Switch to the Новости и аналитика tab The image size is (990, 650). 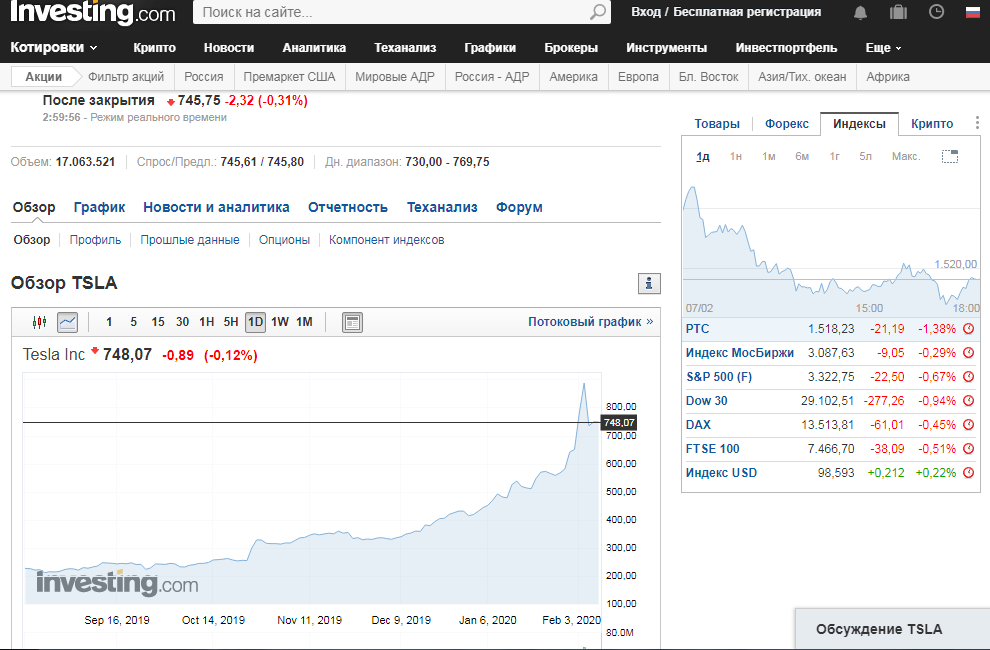point(216,207)
